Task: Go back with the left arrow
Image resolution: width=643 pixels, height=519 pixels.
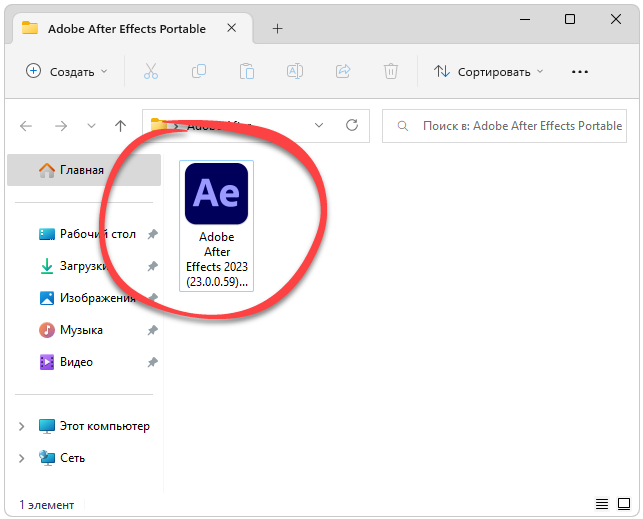Action: point(26,126)
